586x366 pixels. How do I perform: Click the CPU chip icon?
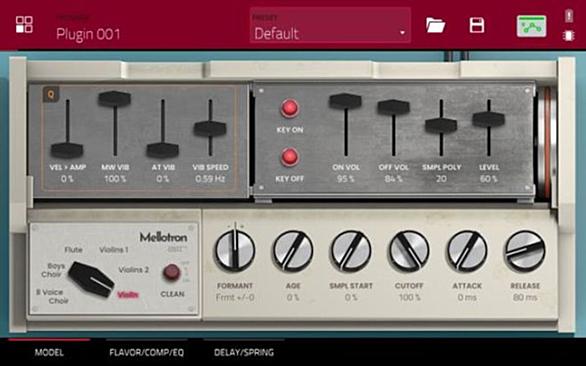tap(569, 36)
